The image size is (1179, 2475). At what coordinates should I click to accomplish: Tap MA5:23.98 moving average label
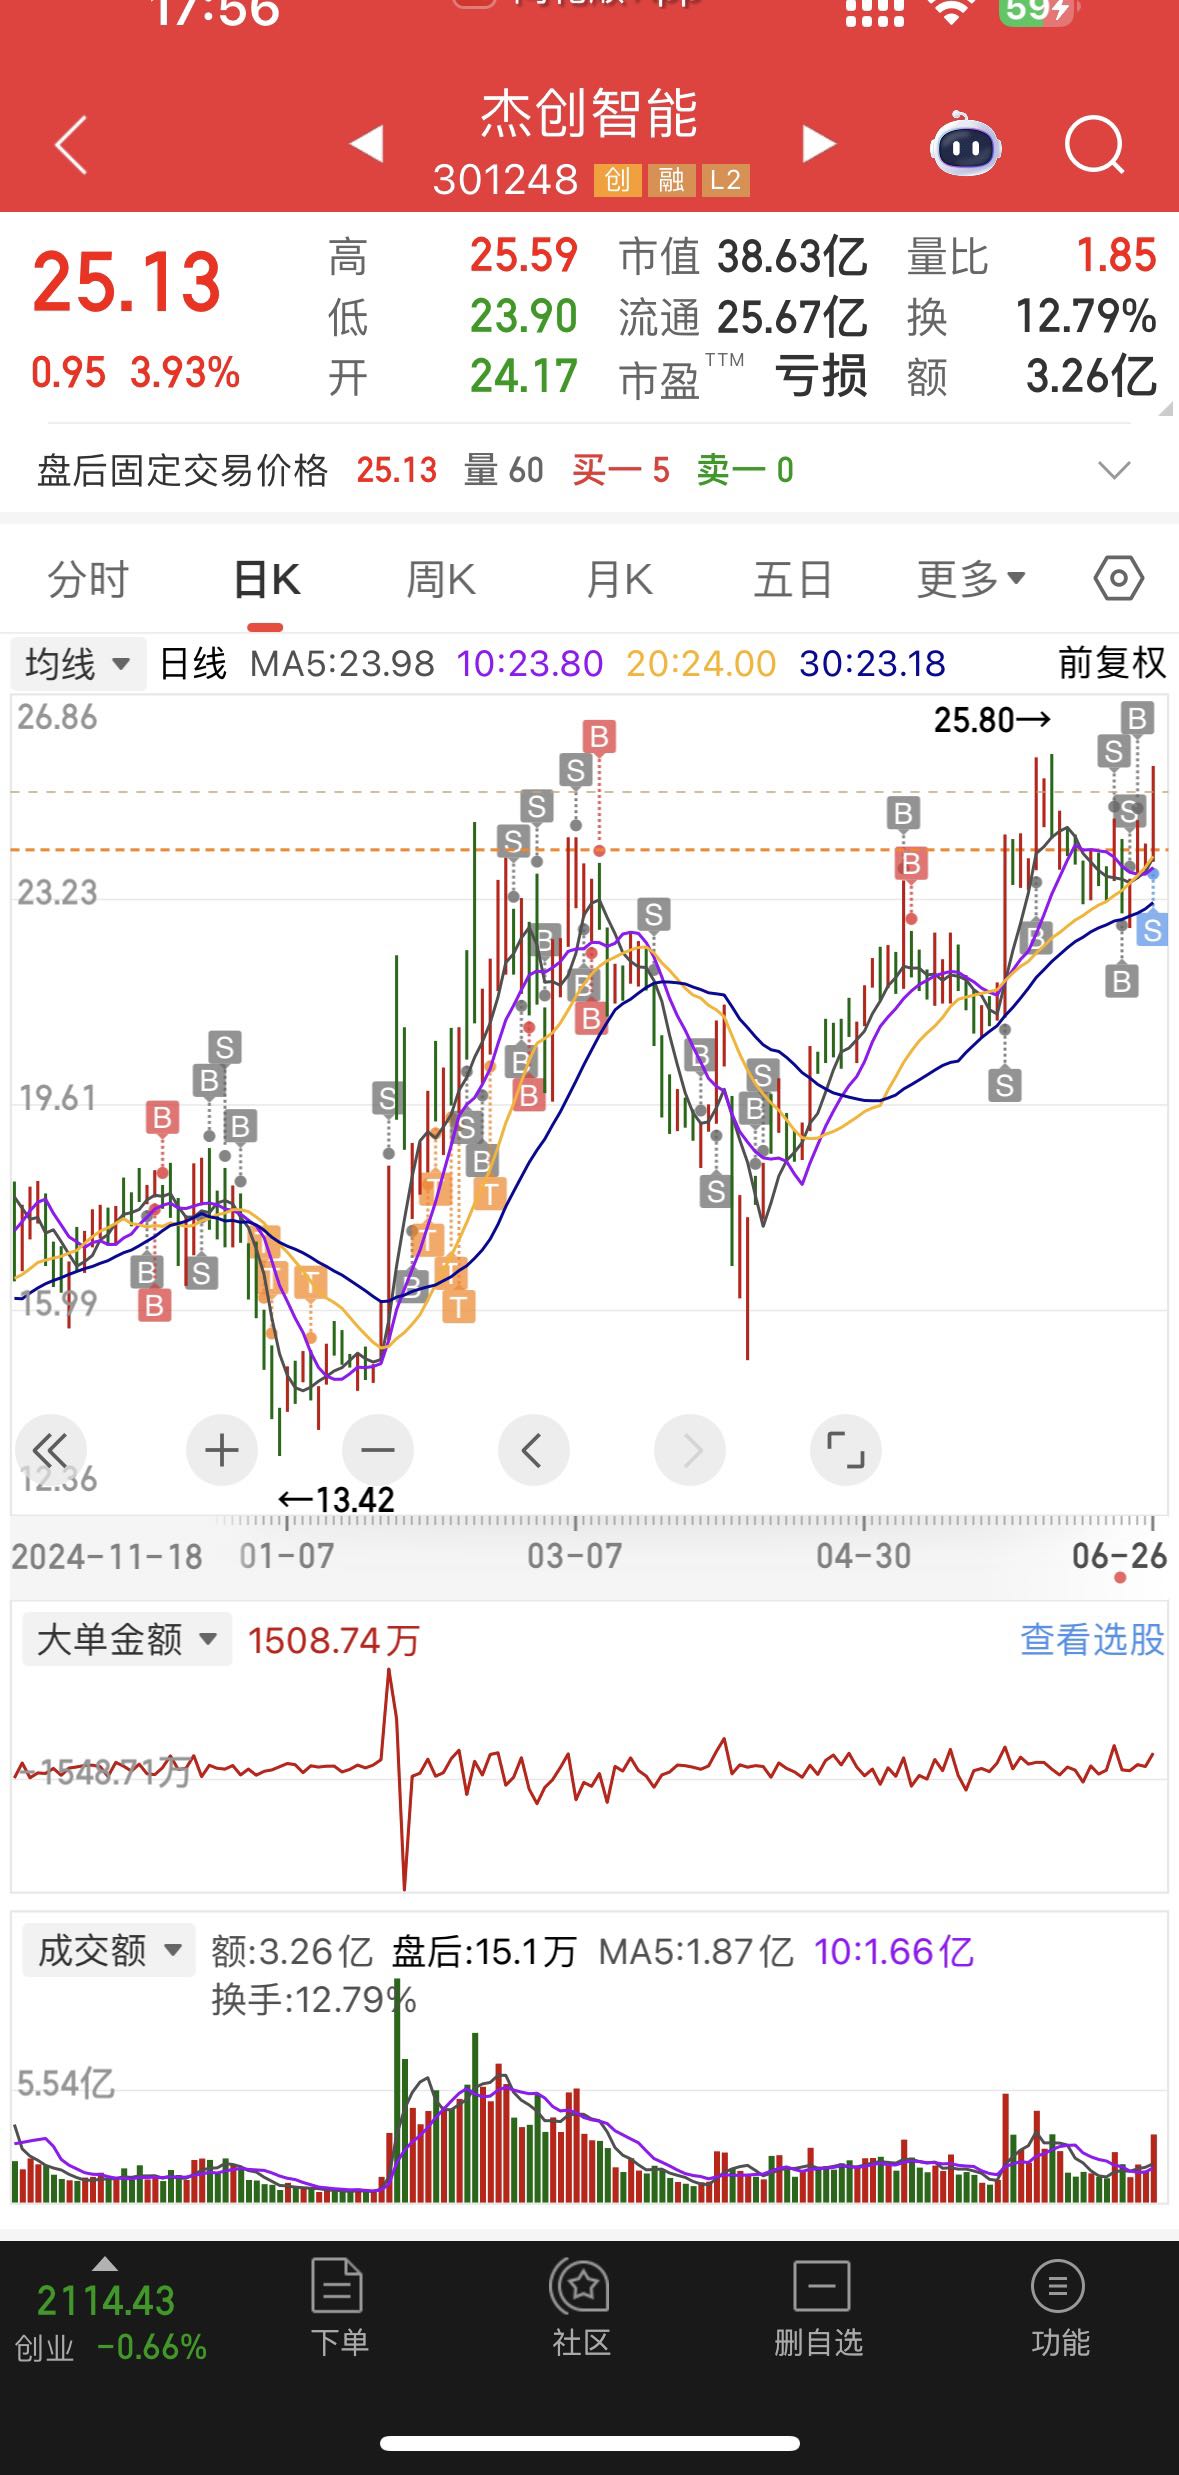(x=342, y=663)
